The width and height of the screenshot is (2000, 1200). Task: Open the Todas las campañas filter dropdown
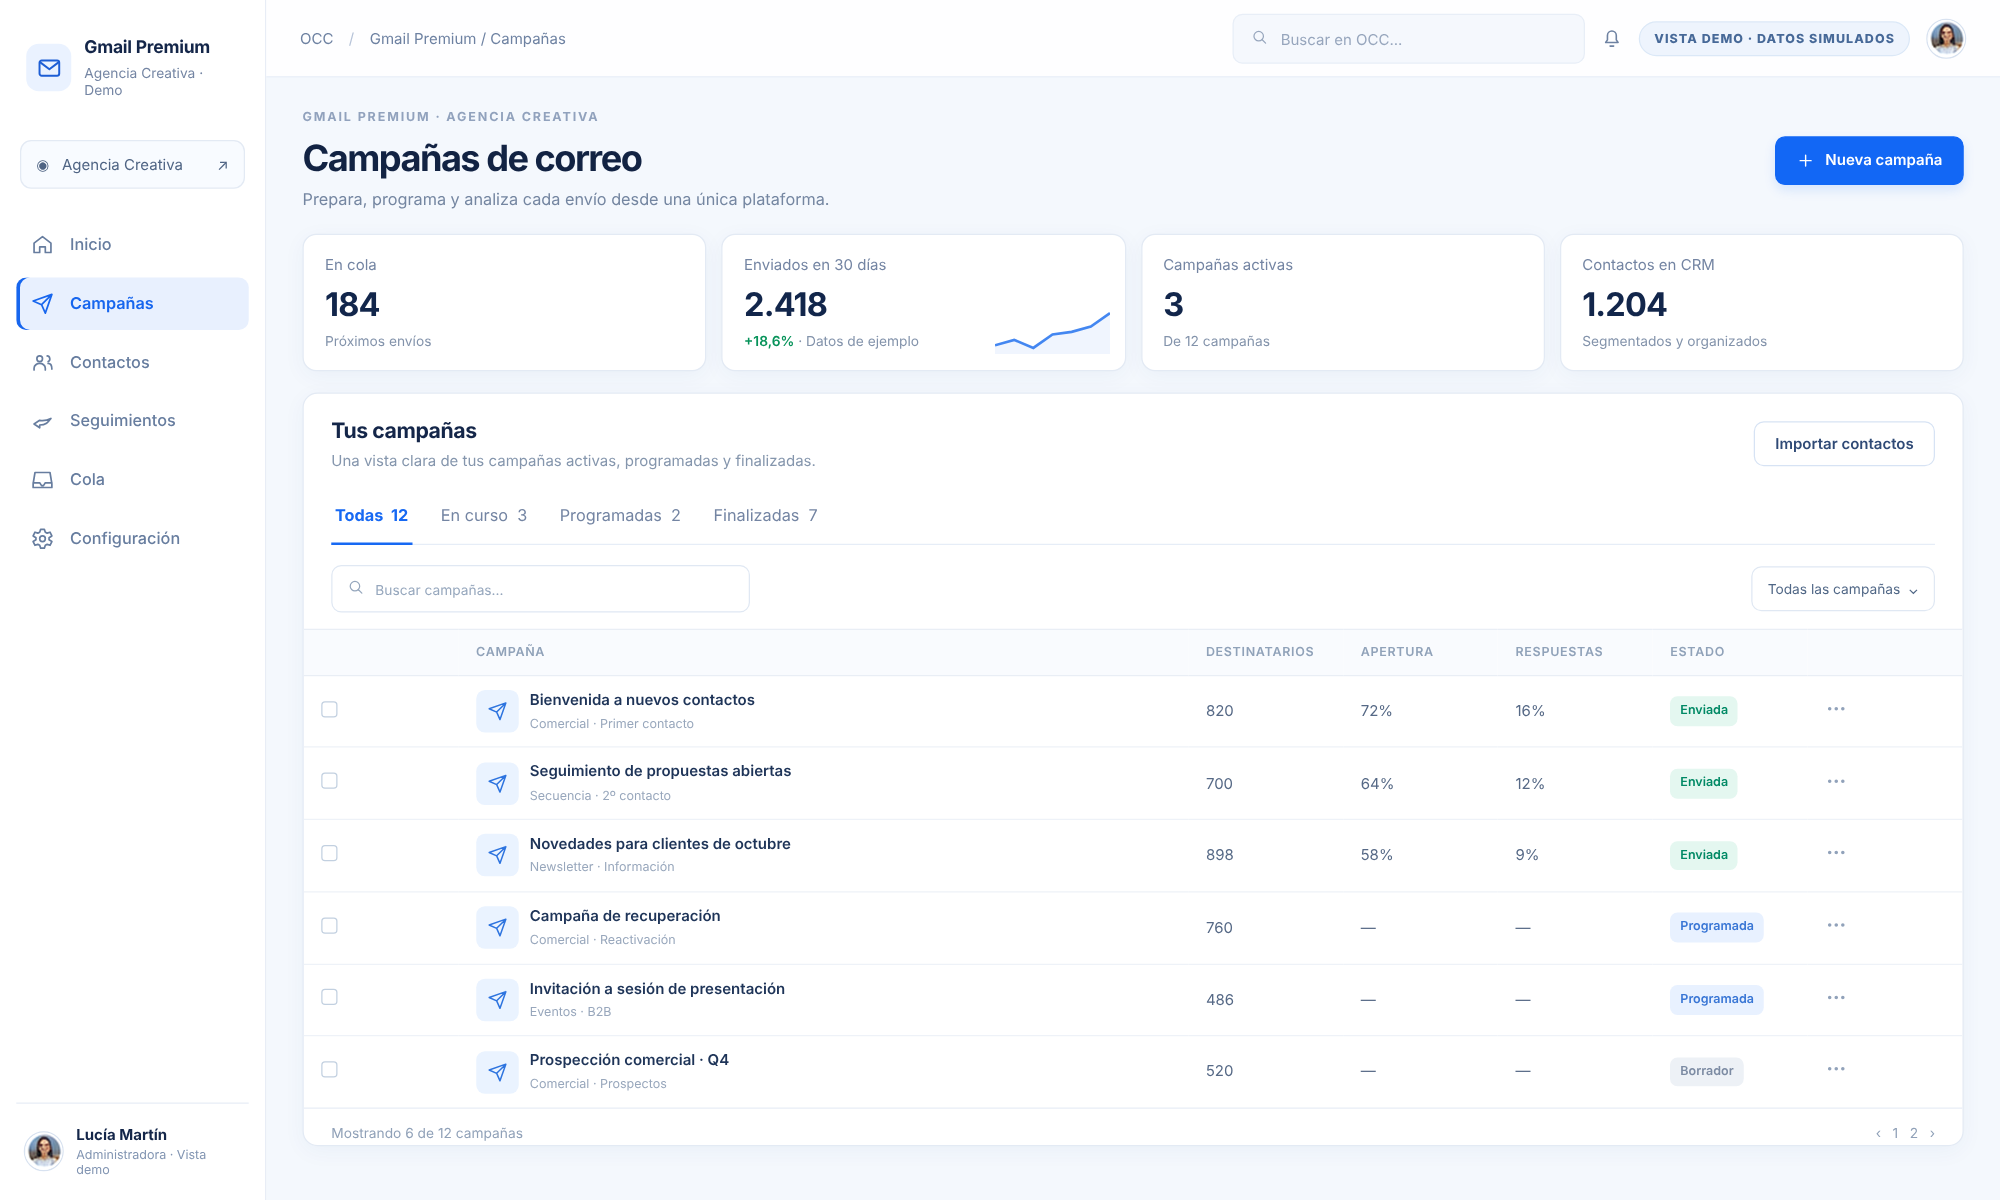pyautogui.click(x=1842, y=589)
